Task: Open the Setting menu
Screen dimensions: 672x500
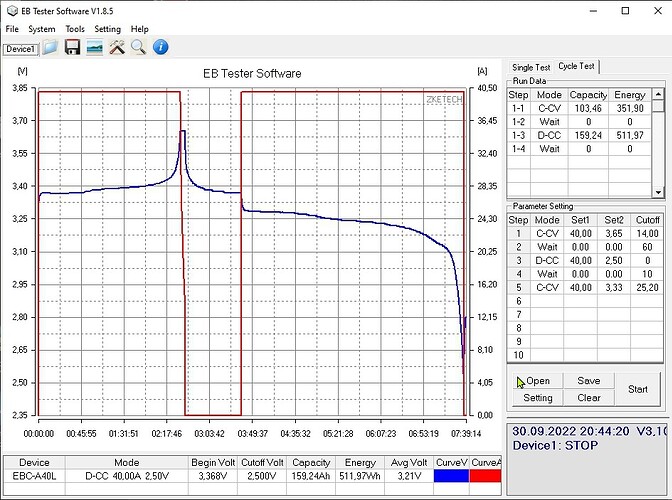Action: coord(108,29)
